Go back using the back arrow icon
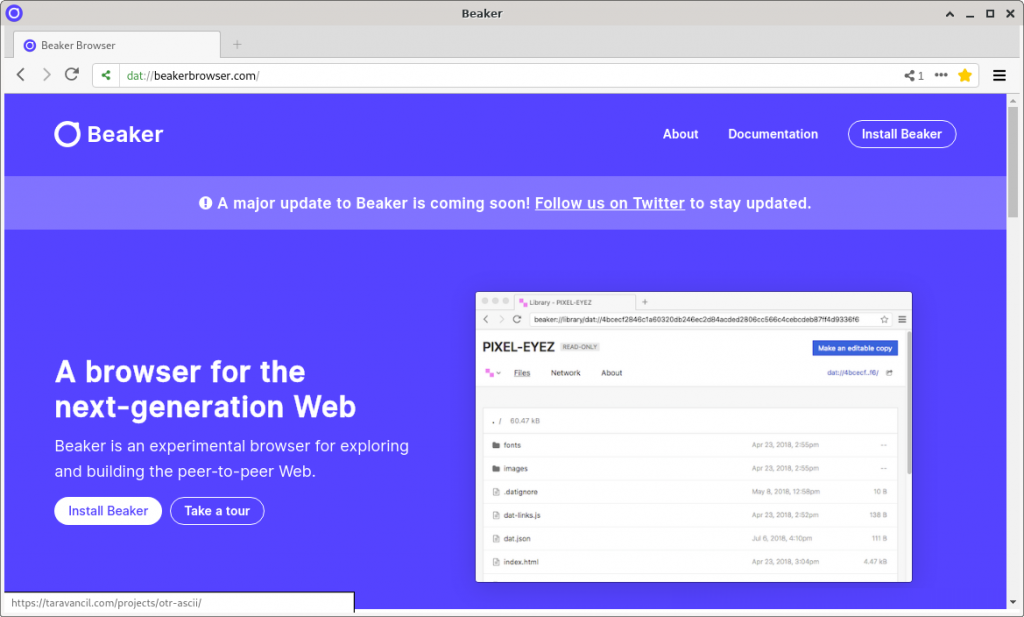This screenshot has height=617, width=1024. coord(20,74)
